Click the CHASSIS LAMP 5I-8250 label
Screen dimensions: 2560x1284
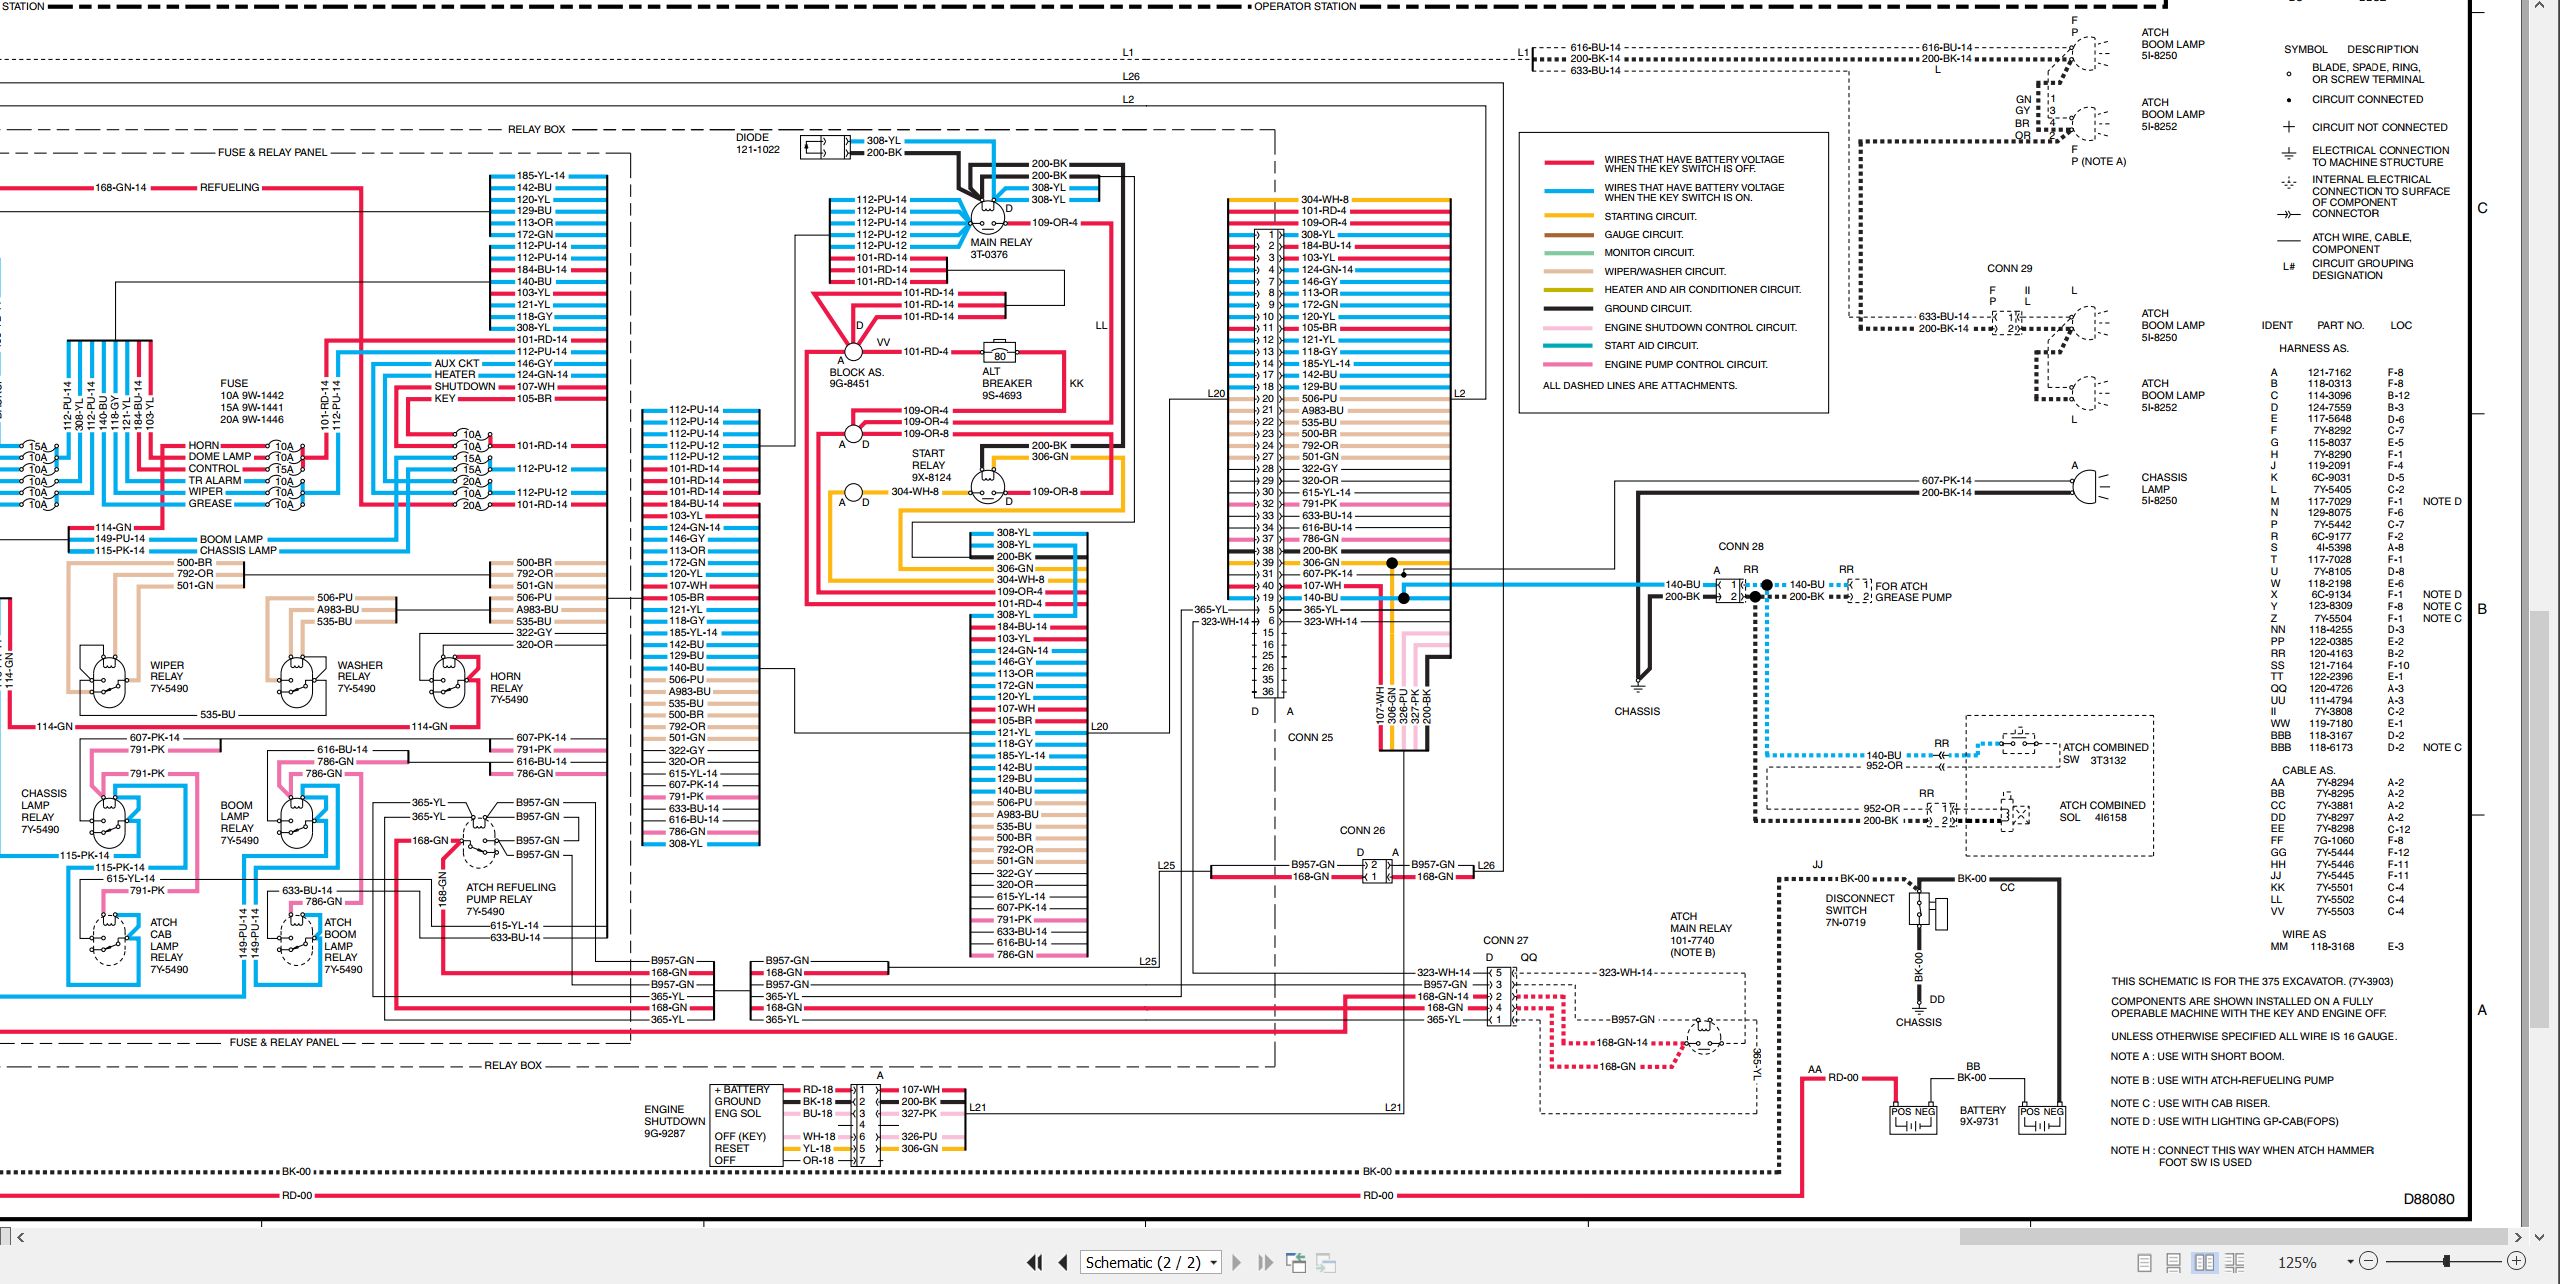(x=2164, y=489)
